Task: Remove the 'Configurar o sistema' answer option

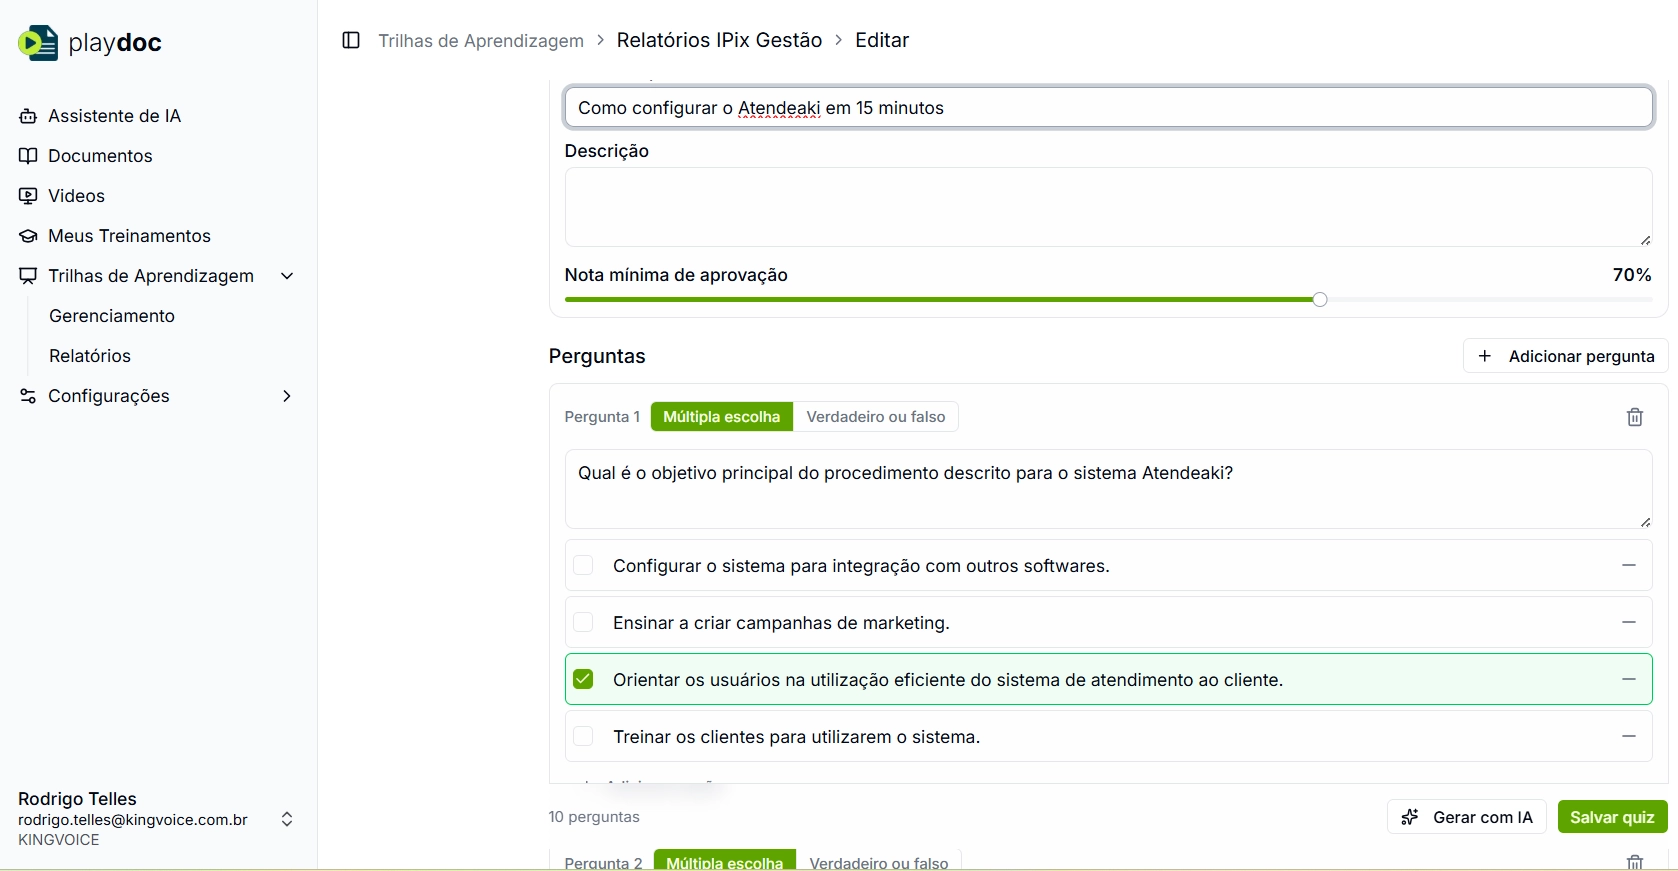Action: 1629,565
